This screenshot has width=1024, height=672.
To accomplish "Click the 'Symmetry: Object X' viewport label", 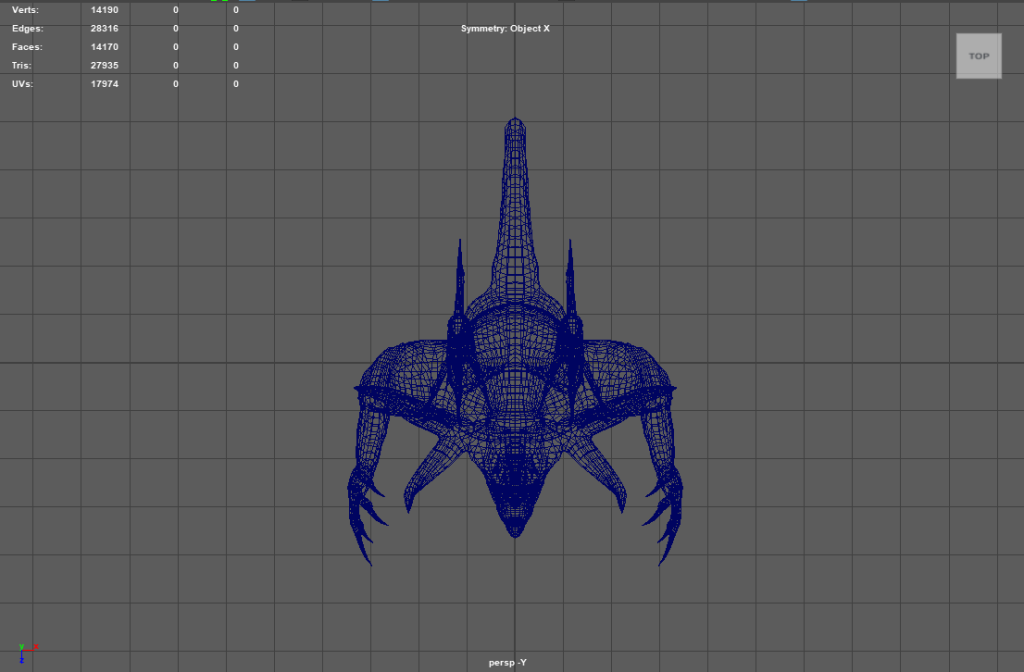I will [x=505, y=28].
